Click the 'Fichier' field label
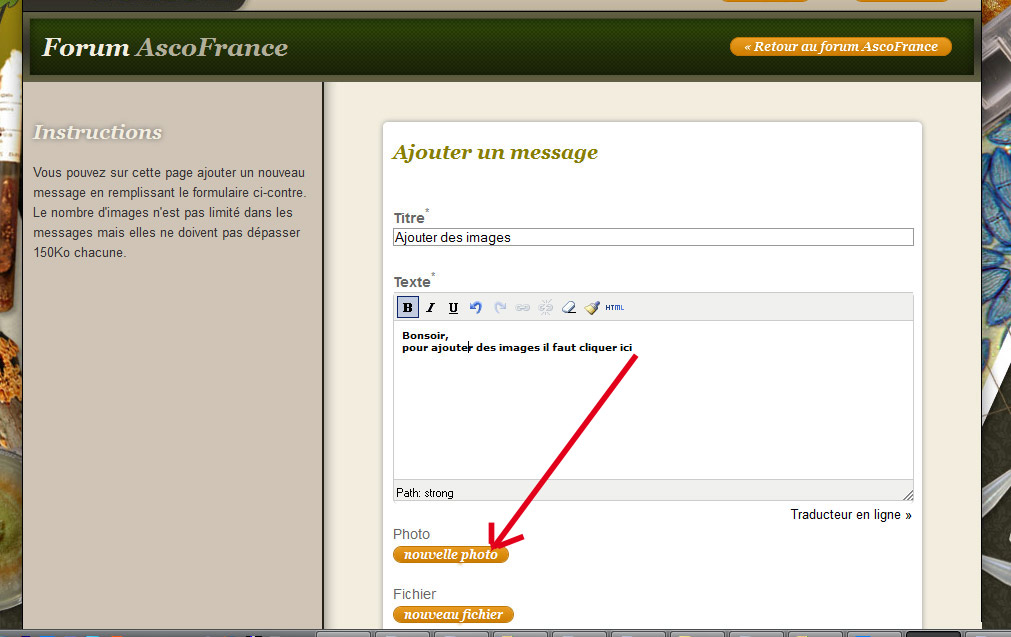 415,594
